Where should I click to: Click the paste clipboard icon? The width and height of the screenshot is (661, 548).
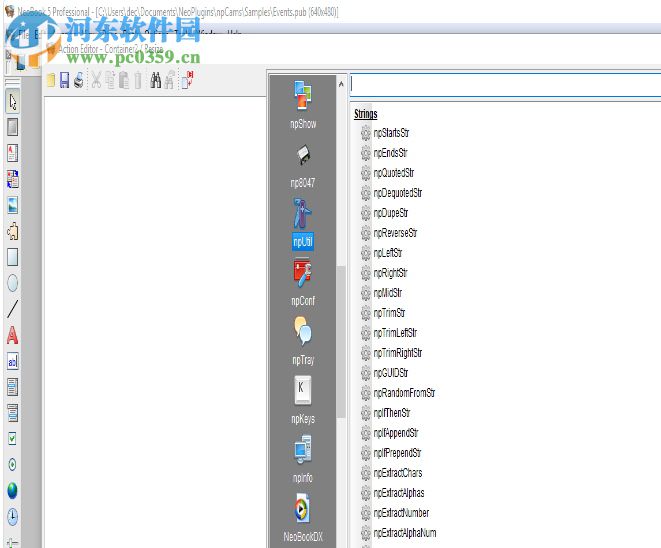(x=124, y=80)
